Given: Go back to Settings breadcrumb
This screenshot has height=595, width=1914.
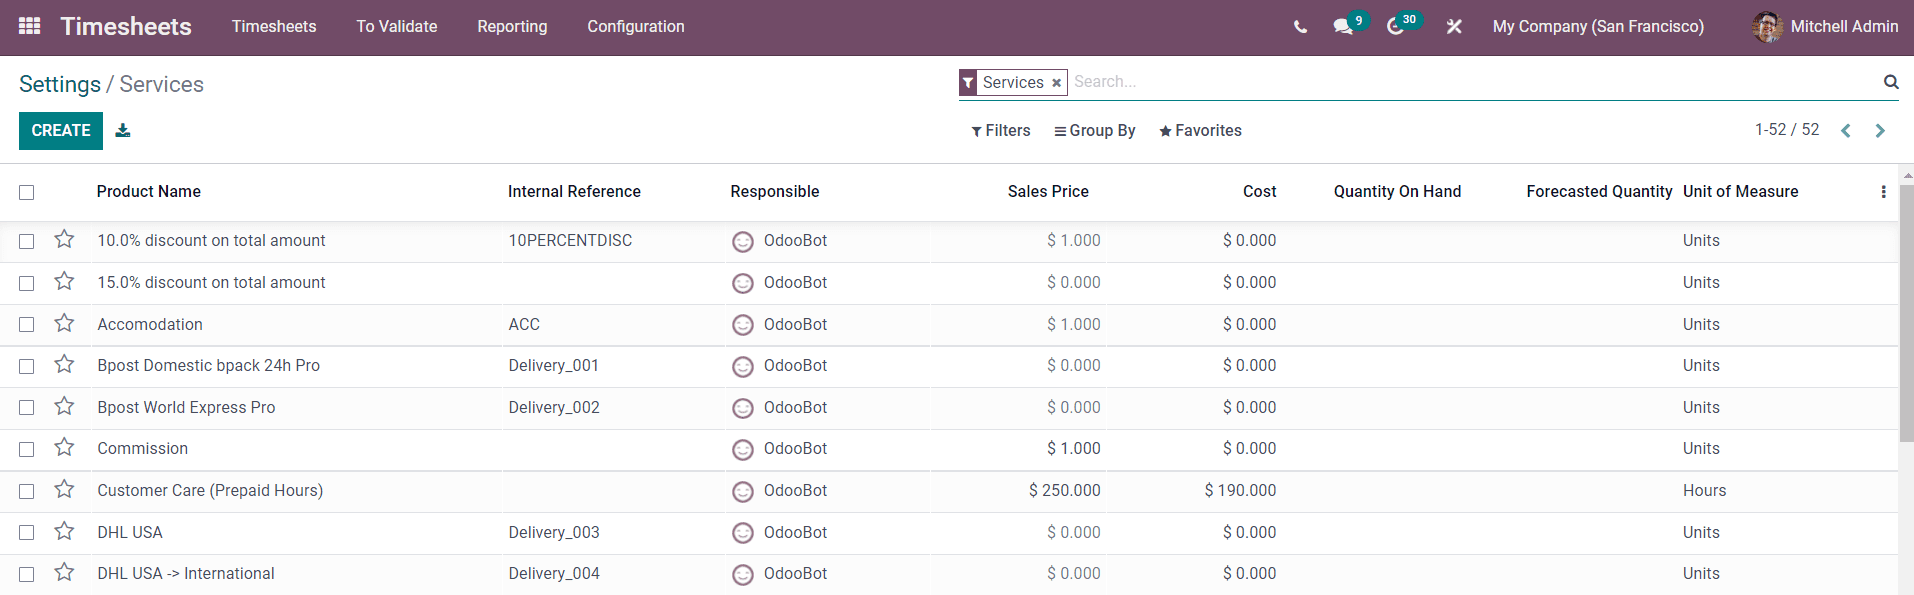Looking at the screenshot, I should (60, 85).
